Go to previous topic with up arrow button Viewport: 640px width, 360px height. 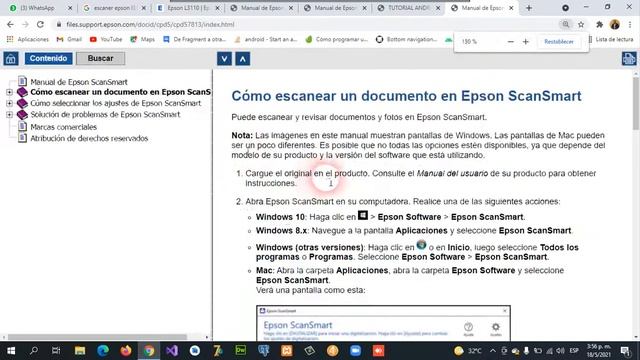(x=242, y=59)
